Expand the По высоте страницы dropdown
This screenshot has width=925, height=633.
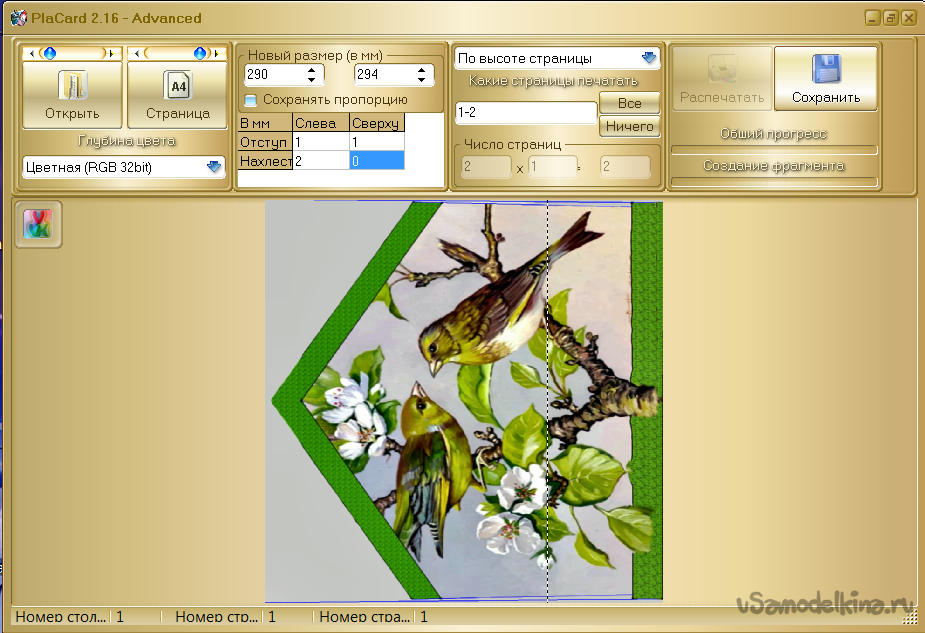(649, 58)
